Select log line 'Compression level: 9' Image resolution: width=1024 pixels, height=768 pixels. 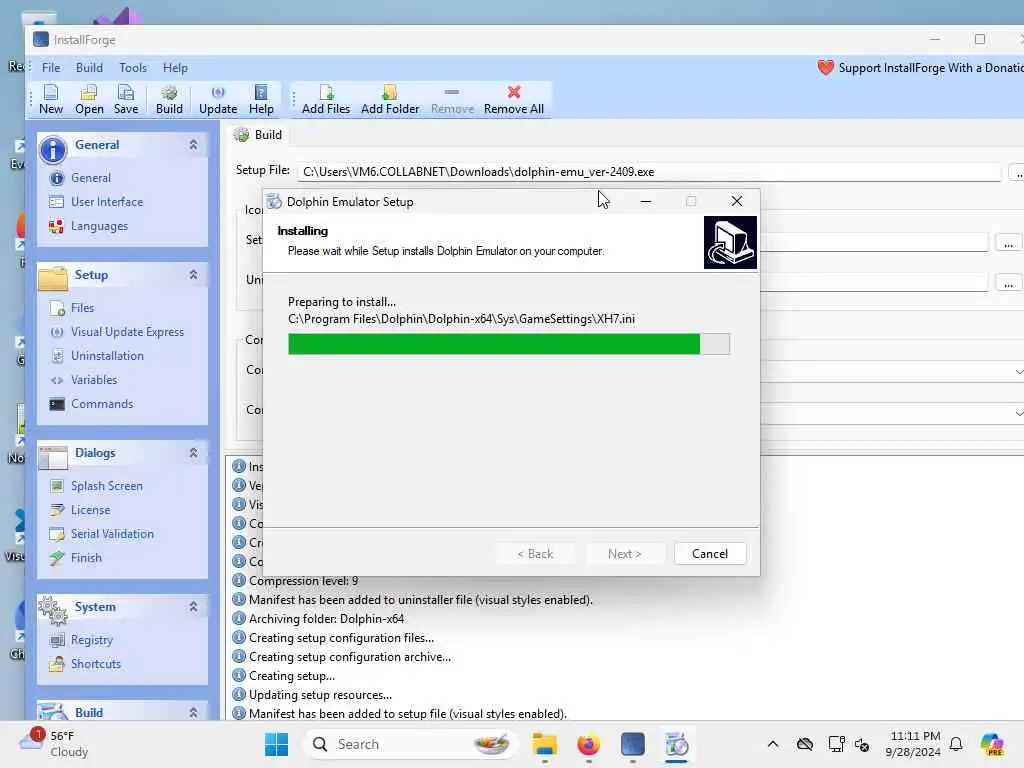(304, 581)
